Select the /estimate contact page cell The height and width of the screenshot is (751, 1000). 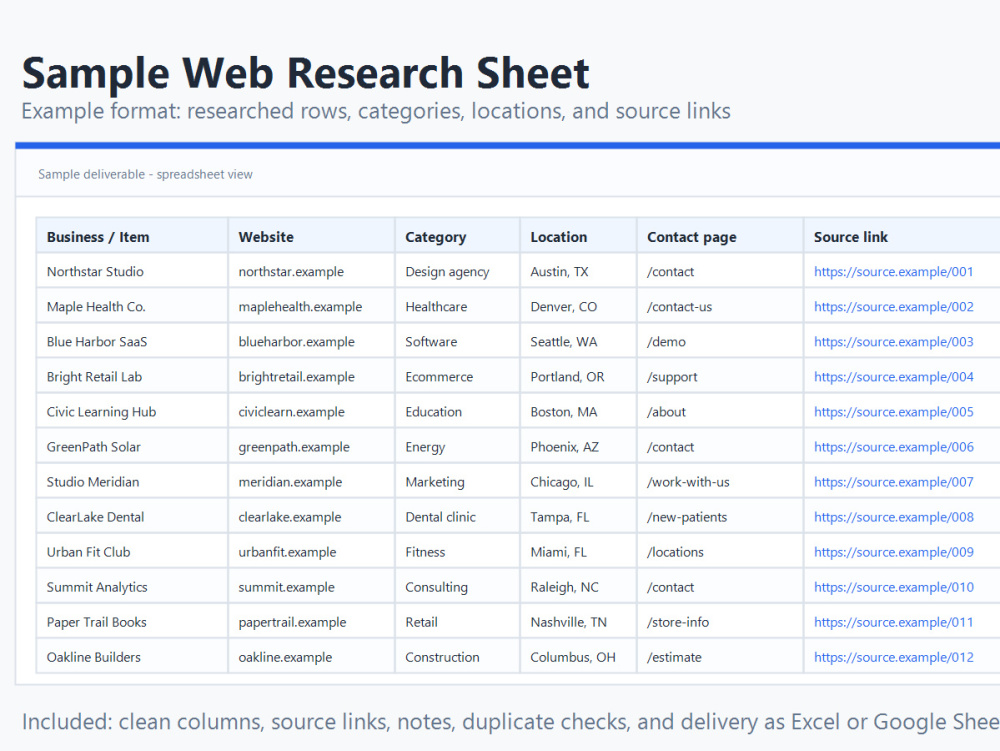(x=720, y=657)
